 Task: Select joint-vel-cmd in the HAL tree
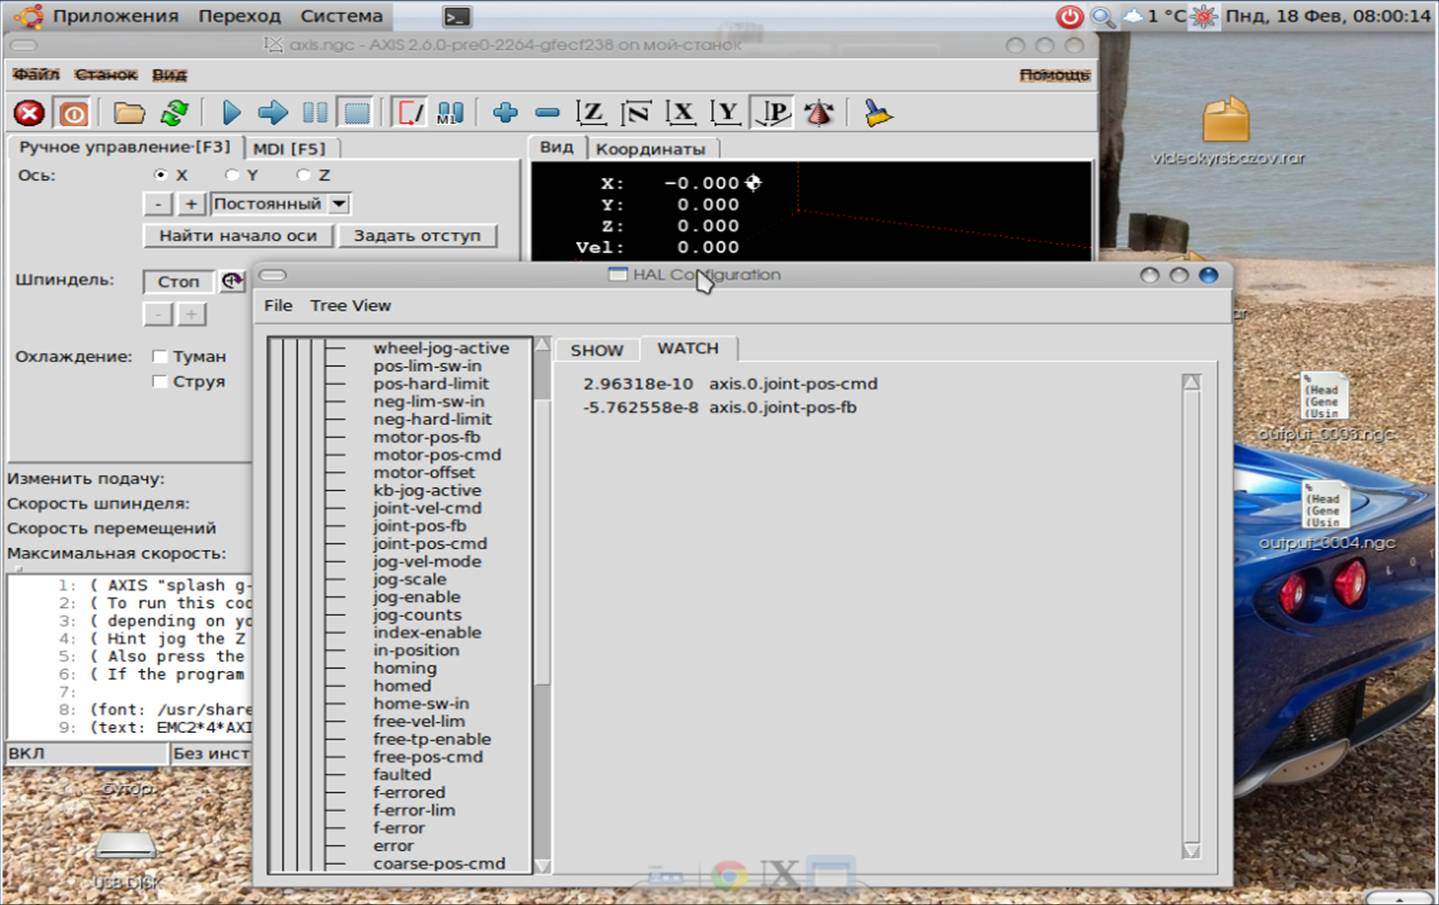coord(427,508)
